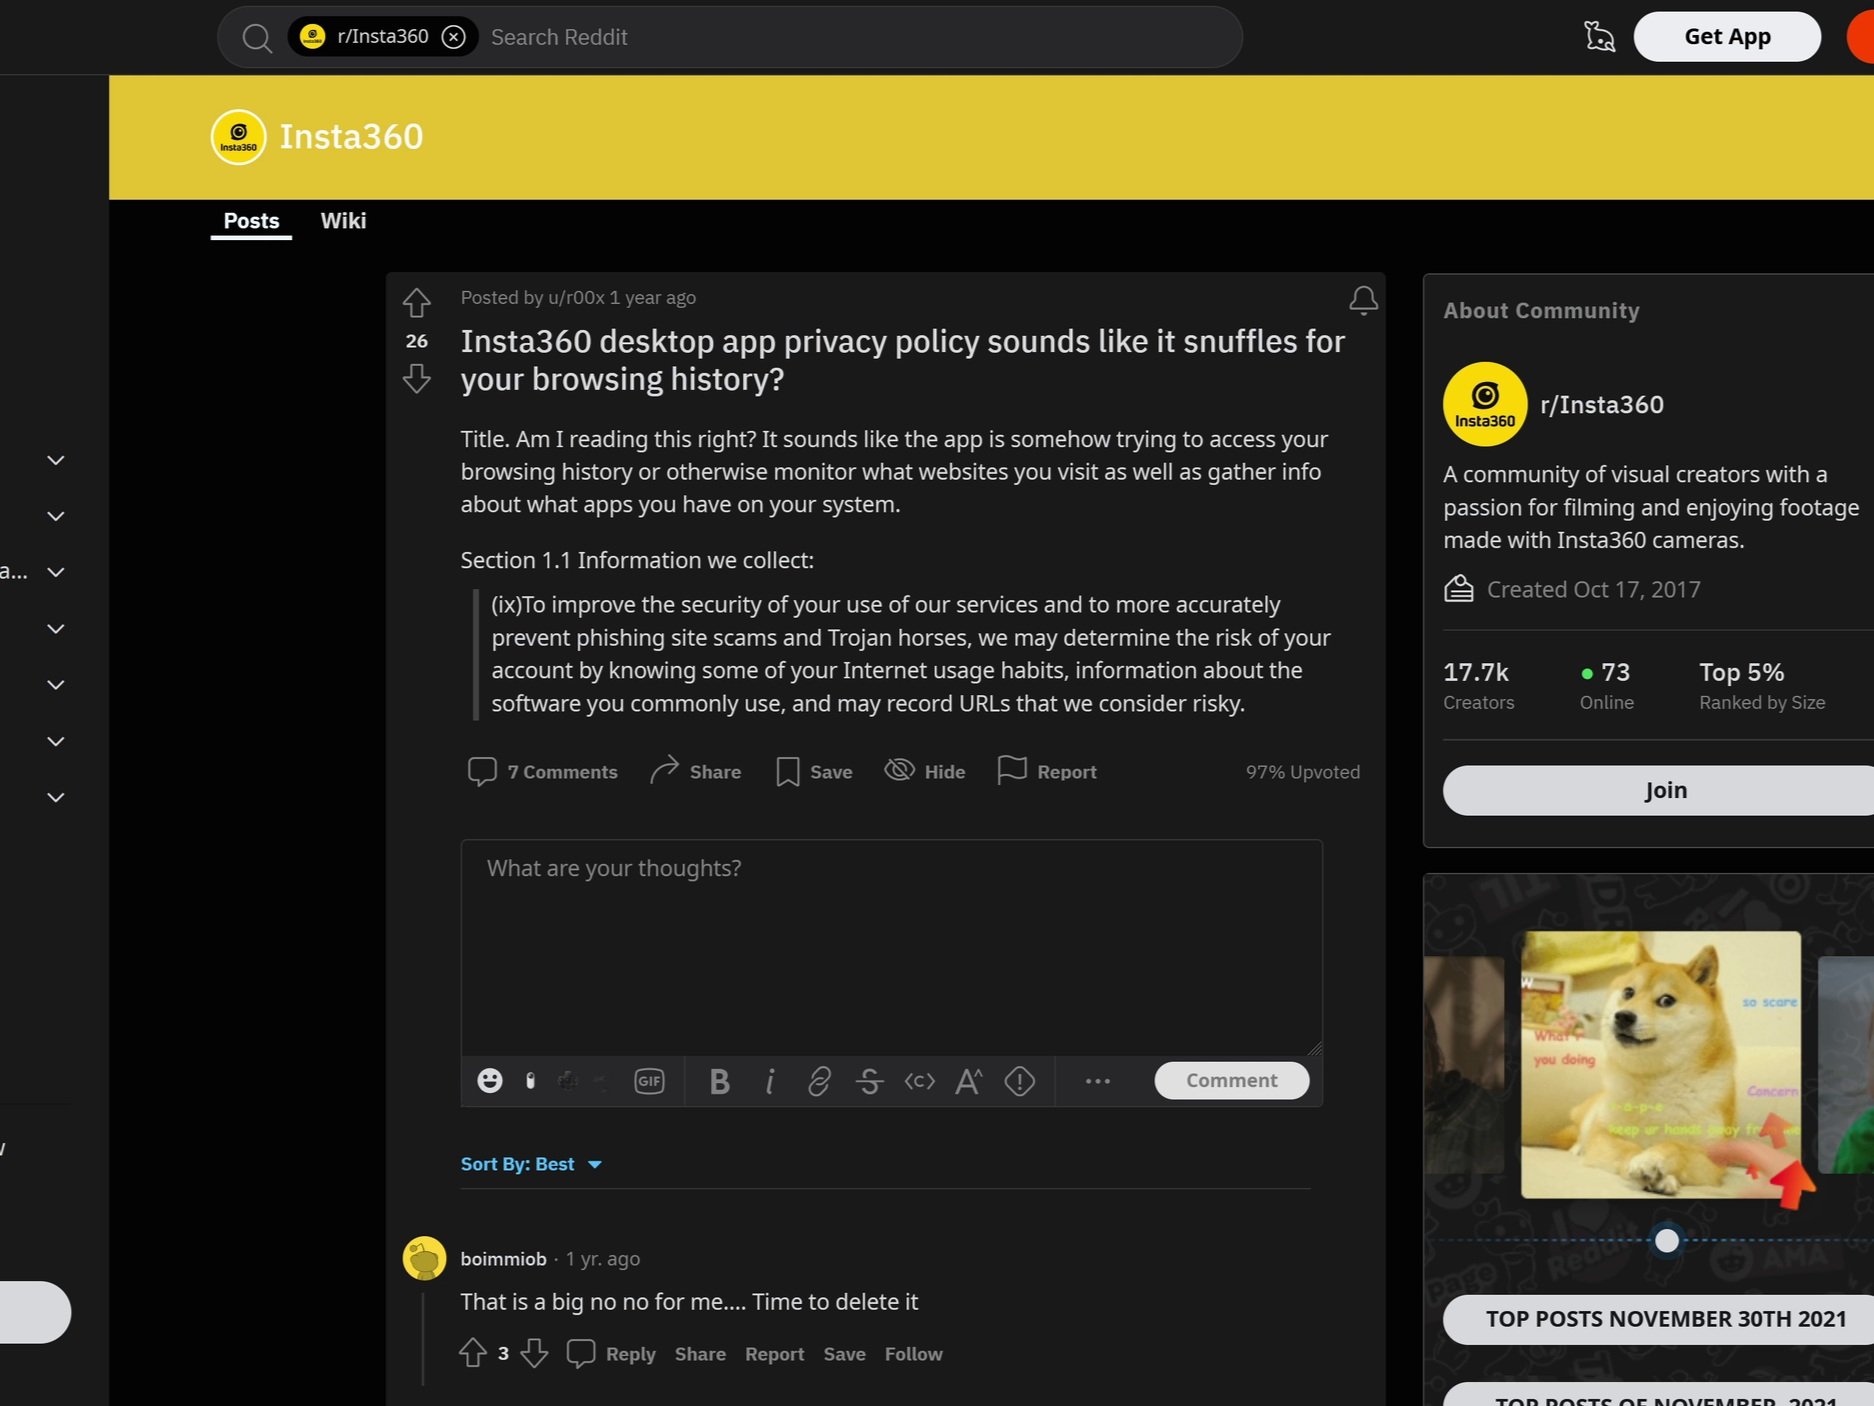This screenshot has height=1406, width=1874.
Task: Expand first left sidebar chevron
Action: 56,460
